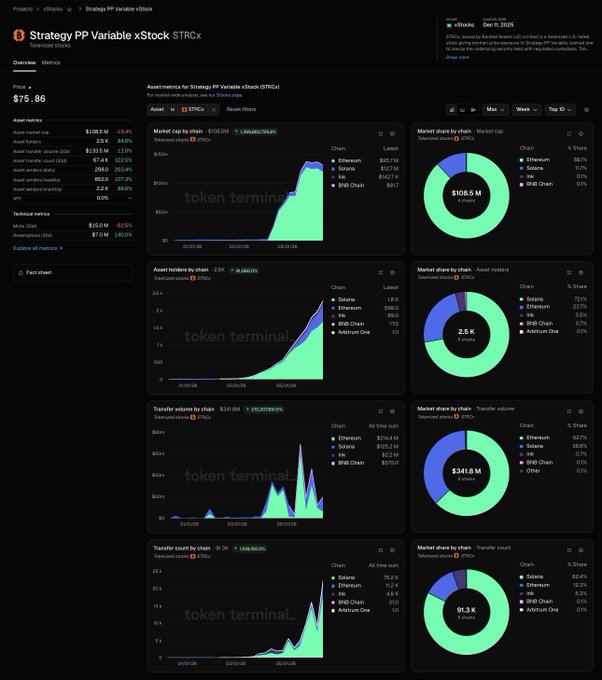Remove the STRCx asset filter chip
This screenshot has width=602, height=680.
tap(214, 110)
